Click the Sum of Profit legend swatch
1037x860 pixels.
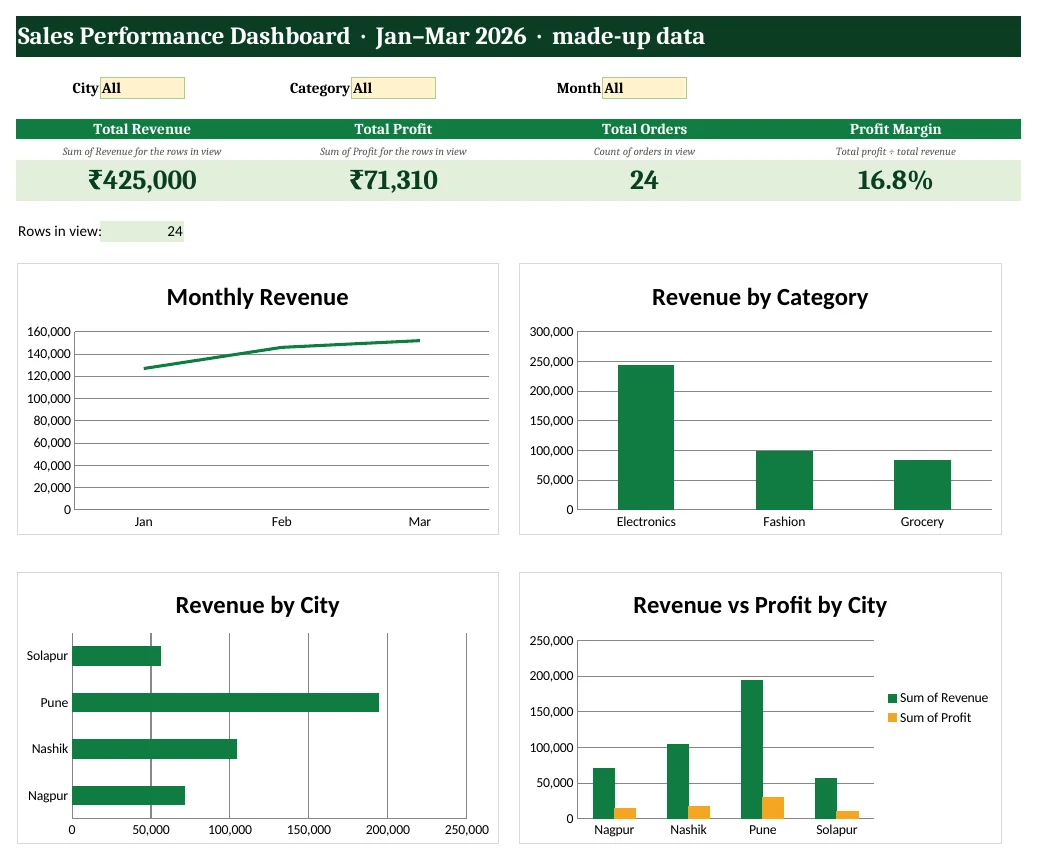pyautogui.click(x=892, y=718)
